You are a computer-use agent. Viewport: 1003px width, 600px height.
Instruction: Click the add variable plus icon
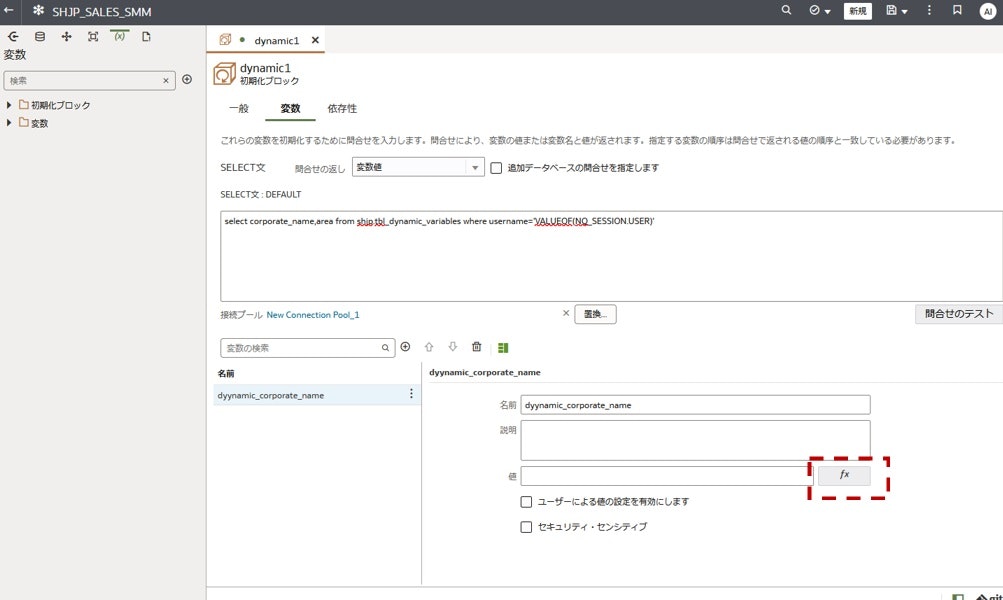(405, 347)
